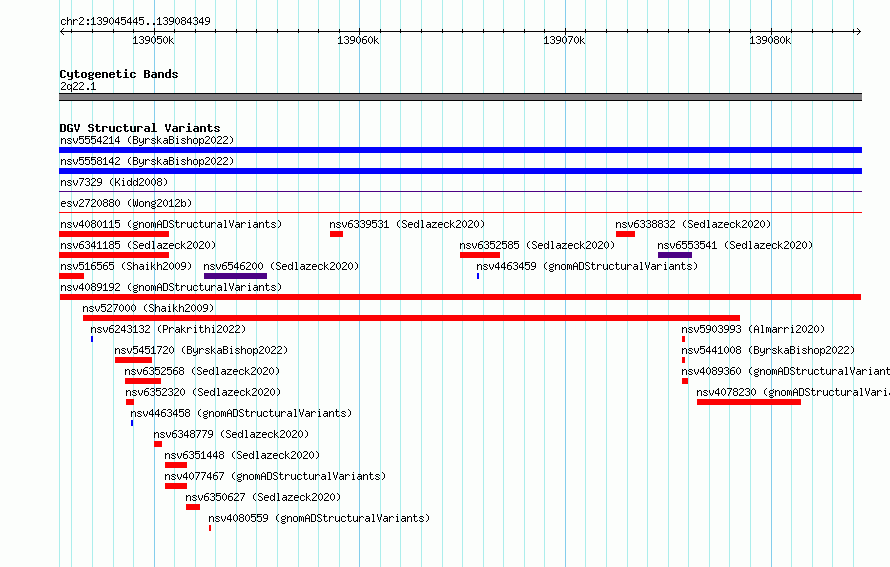Click nsv6352320 (Sedlazeck2020) label
This screenshot has height=567, width=890.
click(x=203, y=392)
